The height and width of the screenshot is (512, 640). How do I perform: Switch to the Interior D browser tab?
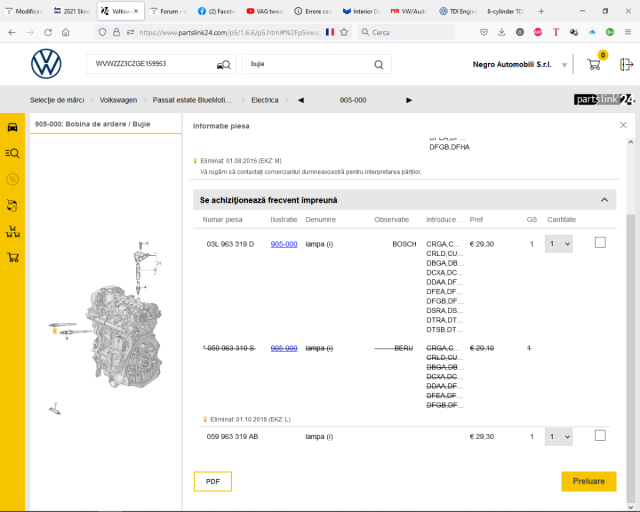(361, 11)
